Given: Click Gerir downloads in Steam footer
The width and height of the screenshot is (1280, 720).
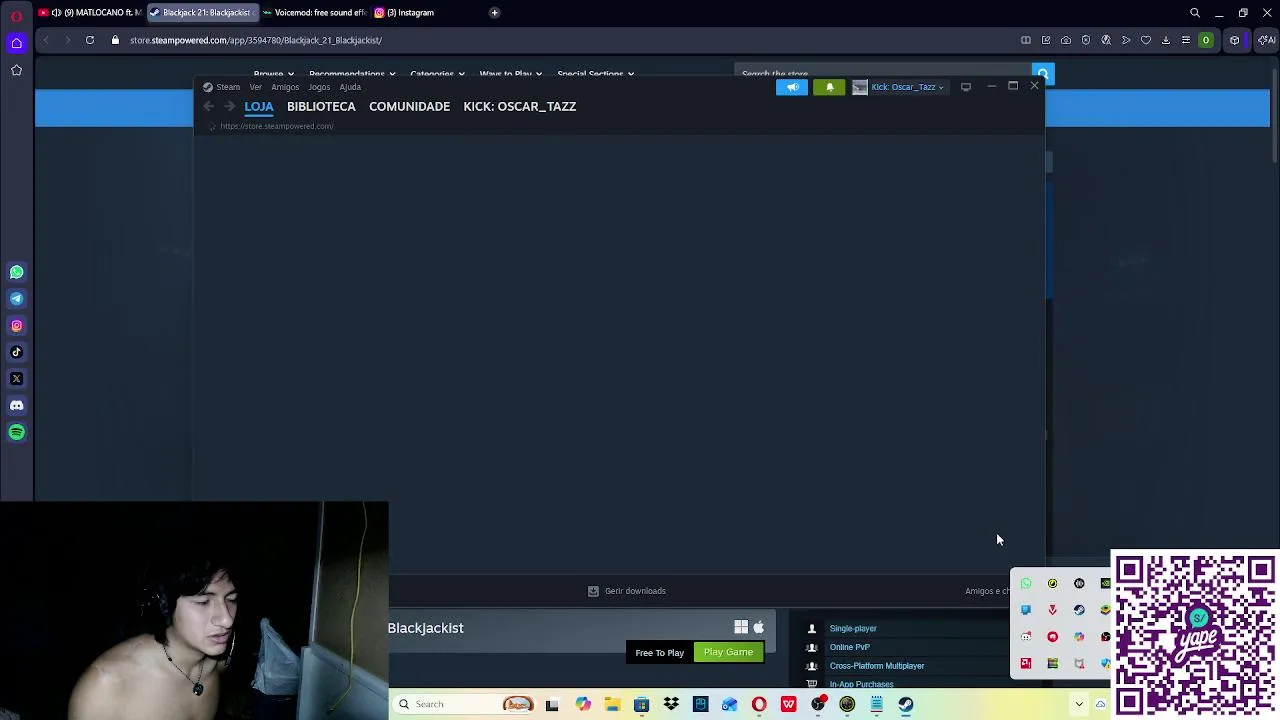Looking at the screenshot, I should [x=627, y=591].
